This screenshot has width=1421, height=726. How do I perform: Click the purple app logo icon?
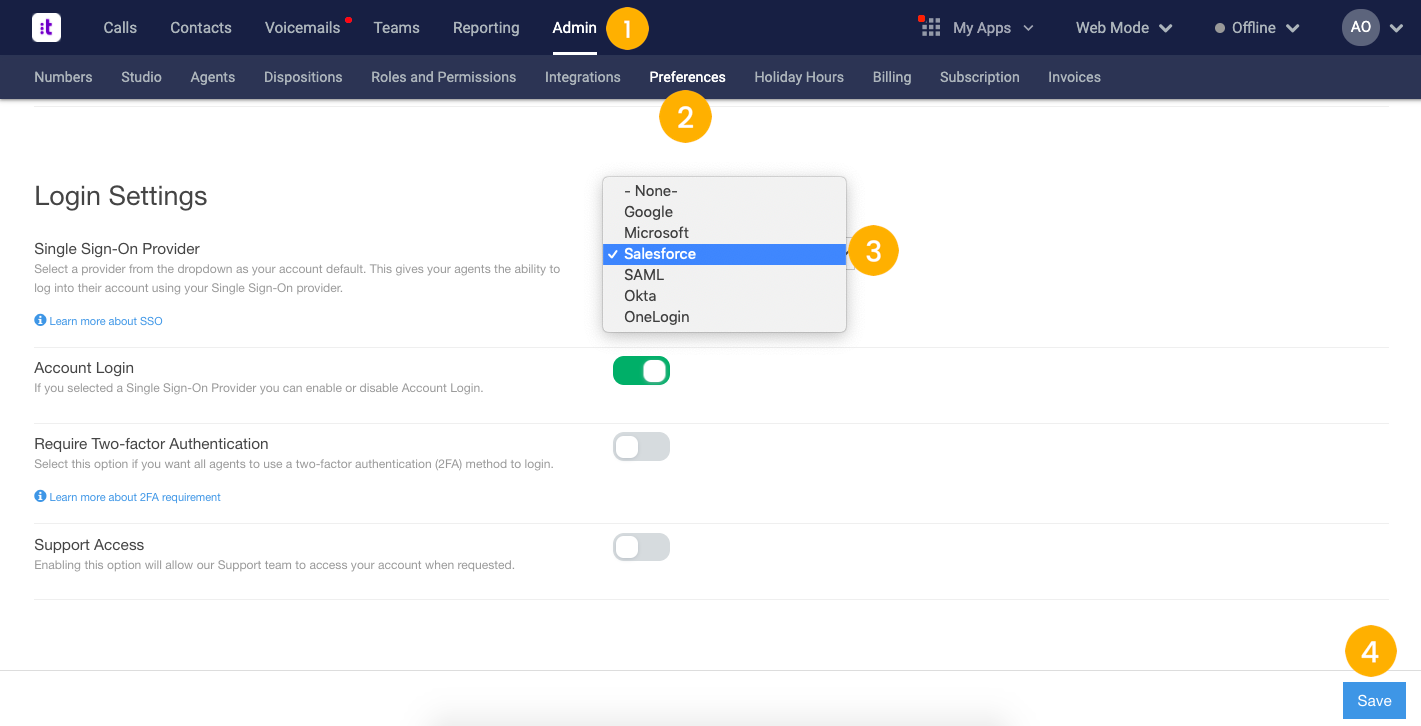click(x=46, y=27)
